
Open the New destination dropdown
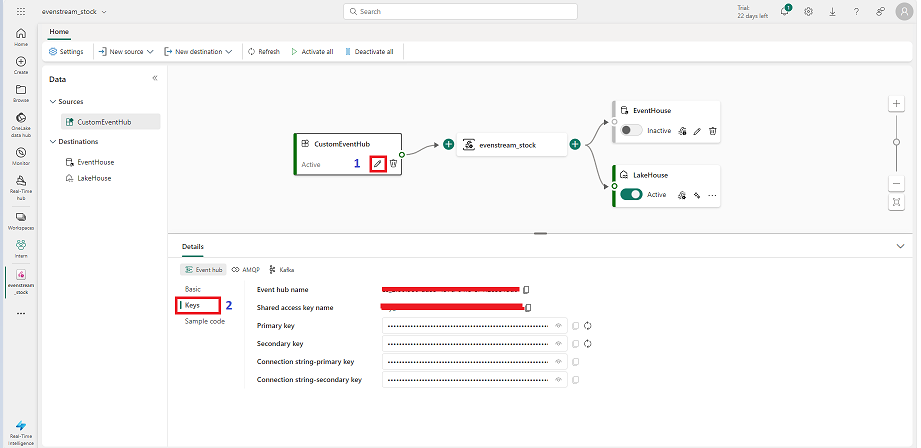pos(198,52)
